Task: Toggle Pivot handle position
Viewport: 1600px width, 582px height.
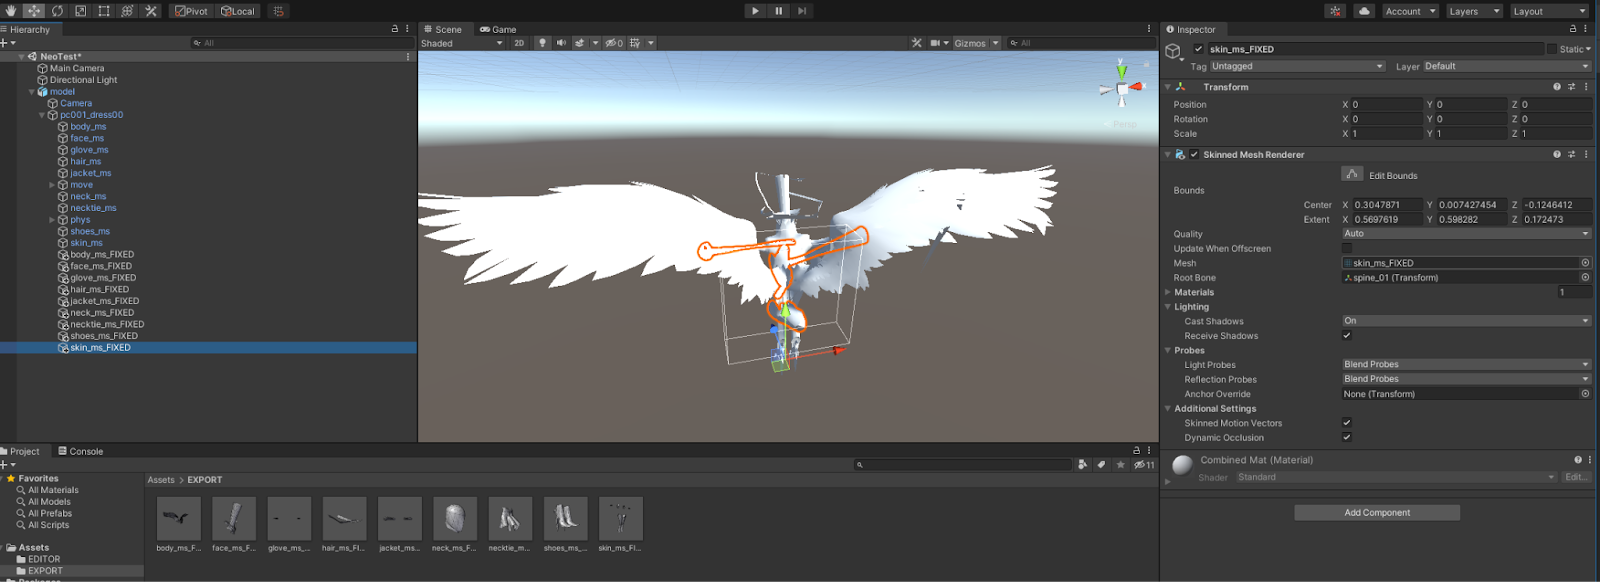Action: [192, 11]
